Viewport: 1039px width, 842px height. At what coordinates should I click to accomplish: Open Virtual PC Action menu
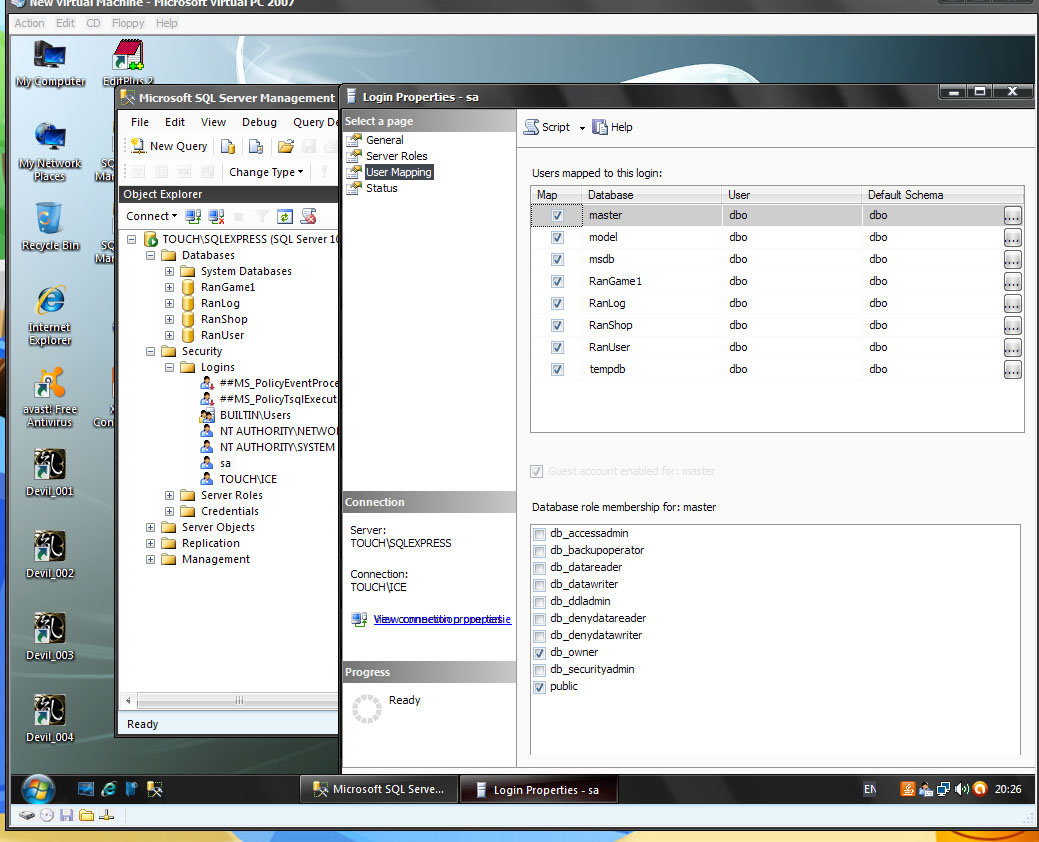point(29,23)
